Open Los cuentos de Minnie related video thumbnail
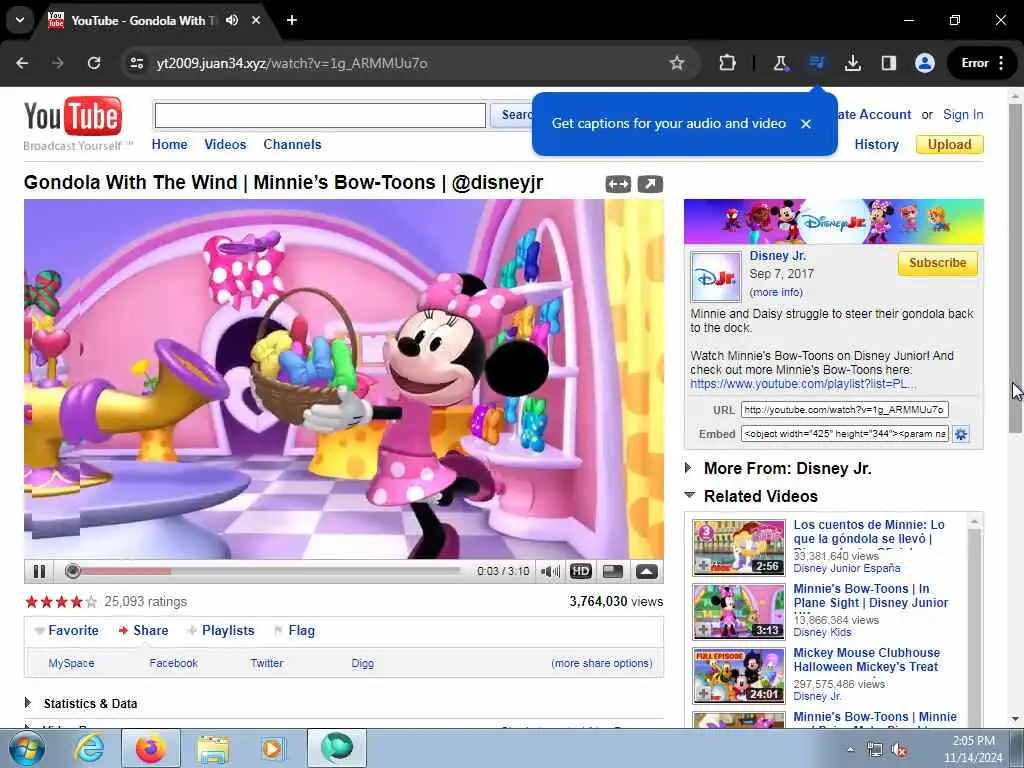This screenshot has height=768, width=1024. (739, 547)
